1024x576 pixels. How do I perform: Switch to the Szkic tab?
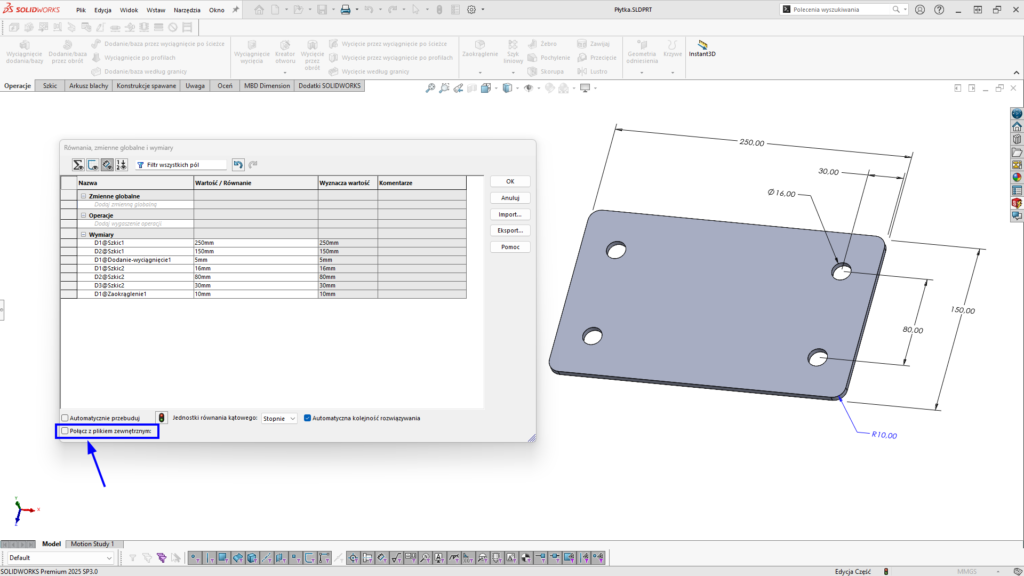click(x=49, y=86)
